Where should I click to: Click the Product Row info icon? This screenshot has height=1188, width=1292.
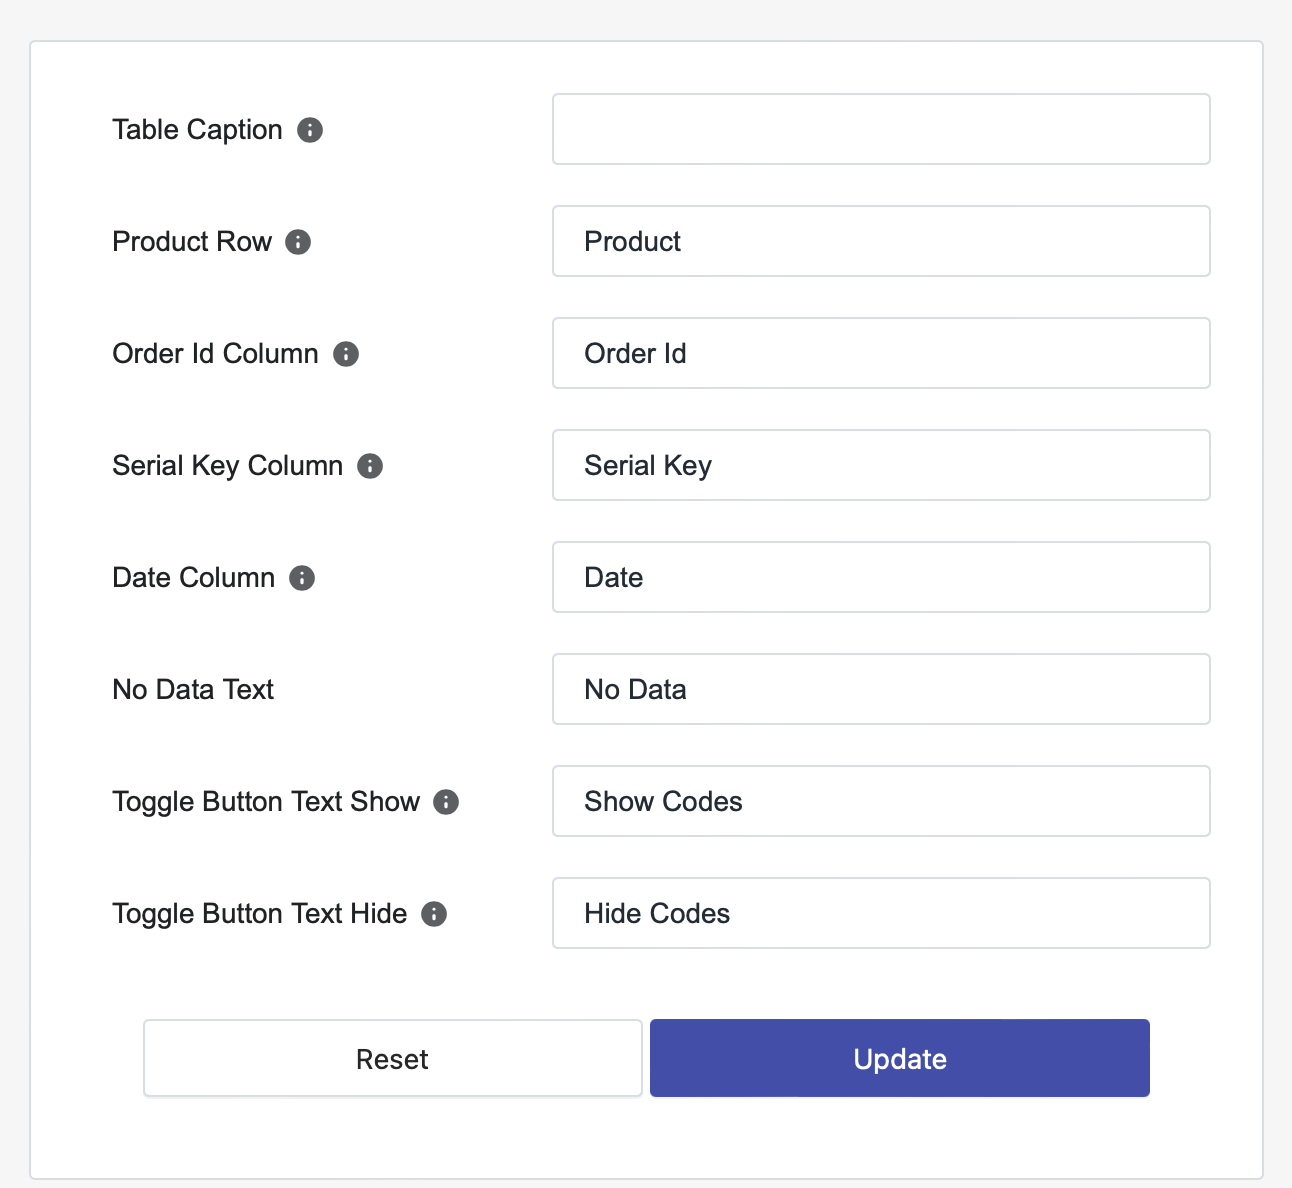coord(298,242)
